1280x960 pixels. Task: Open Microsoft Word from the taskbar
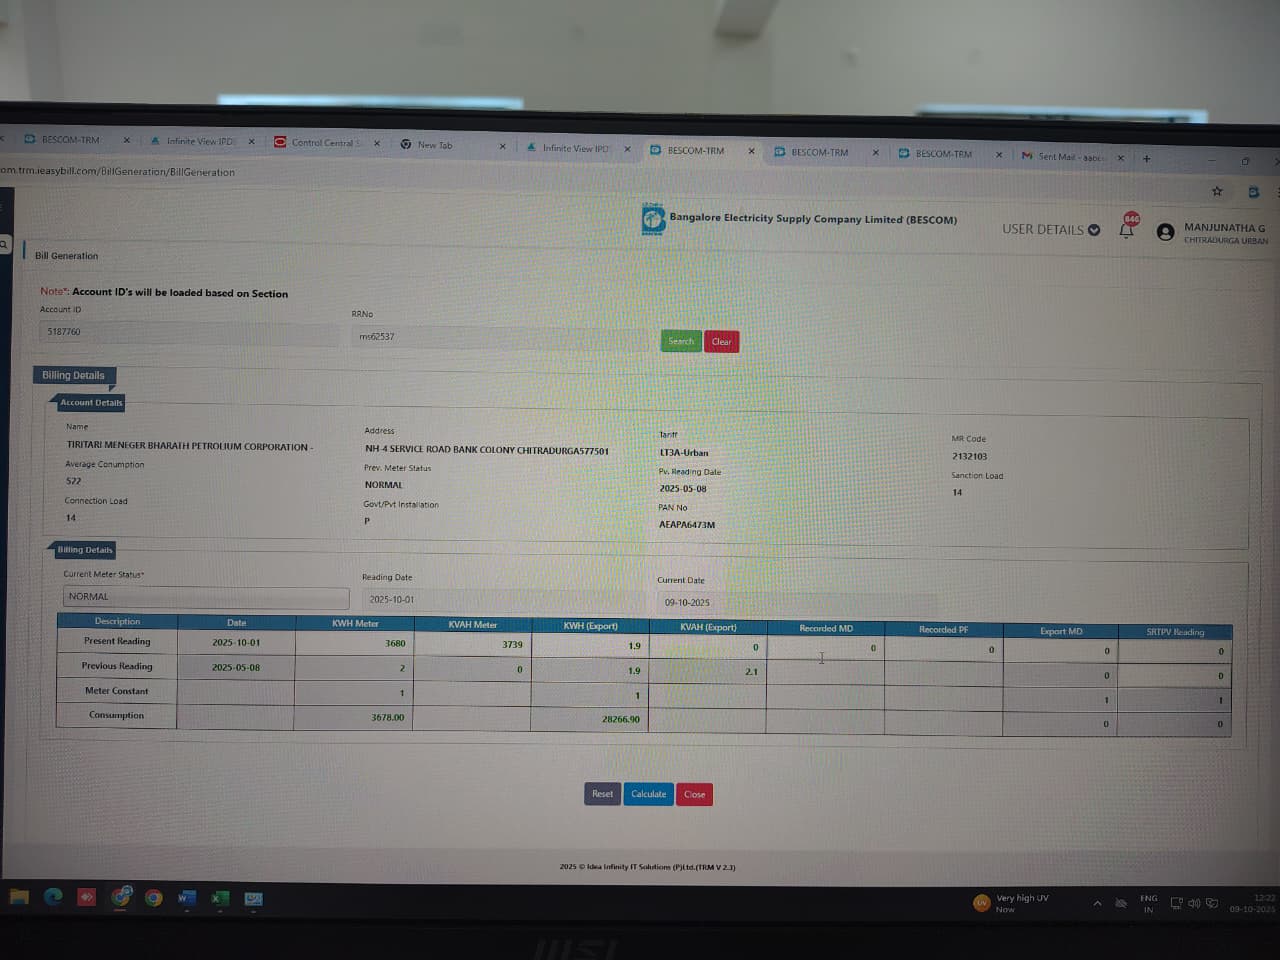click(187, 898)
